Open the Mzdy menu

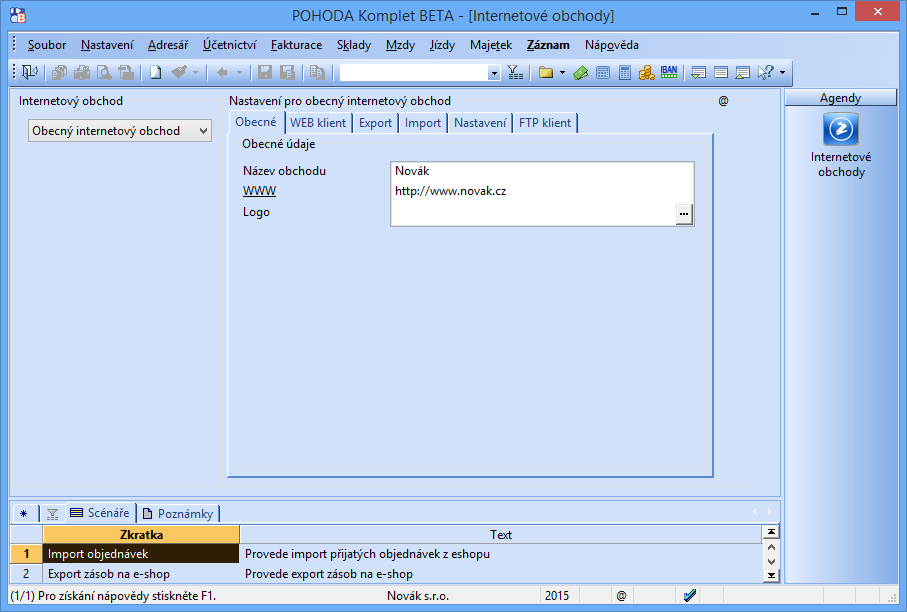coord(400,45)
